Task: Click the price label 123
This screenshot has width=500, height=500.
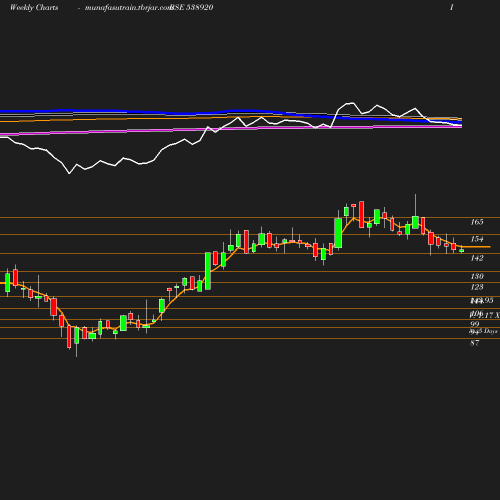Action: (x=477, y=287)
